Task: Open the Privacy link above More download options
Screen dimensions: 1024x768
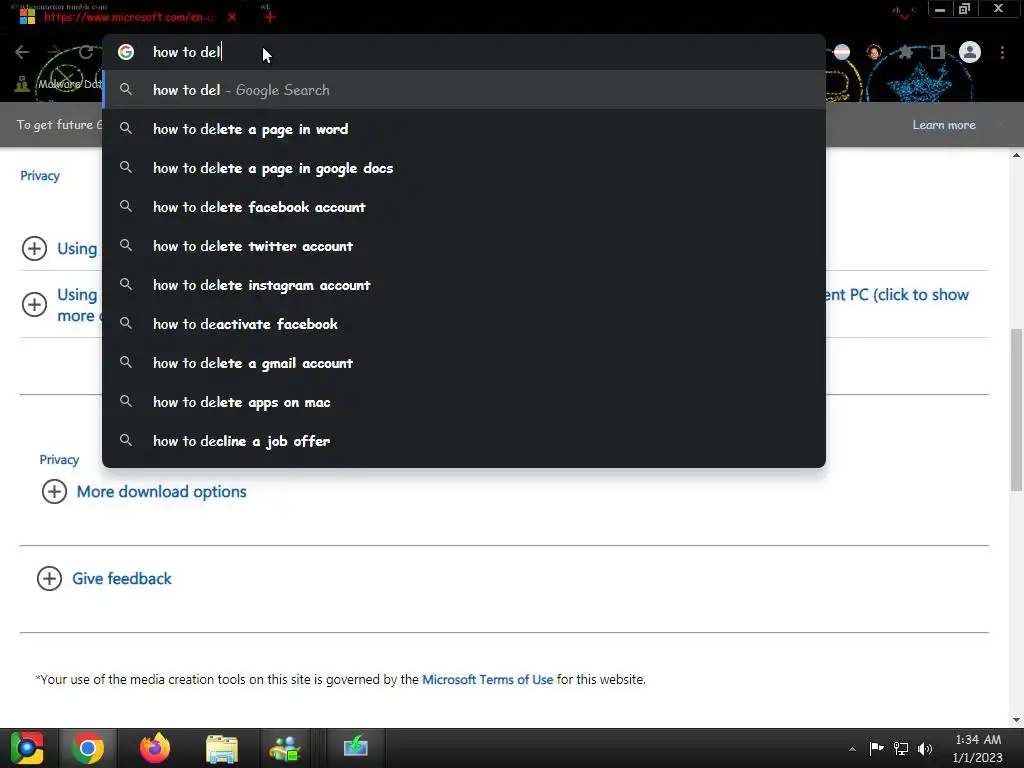Action: 59,460
